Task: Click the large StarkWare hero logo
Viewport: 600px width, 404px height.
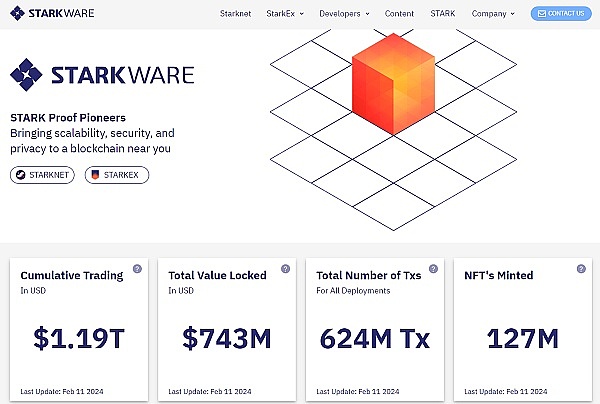Action: pos(102,75)
